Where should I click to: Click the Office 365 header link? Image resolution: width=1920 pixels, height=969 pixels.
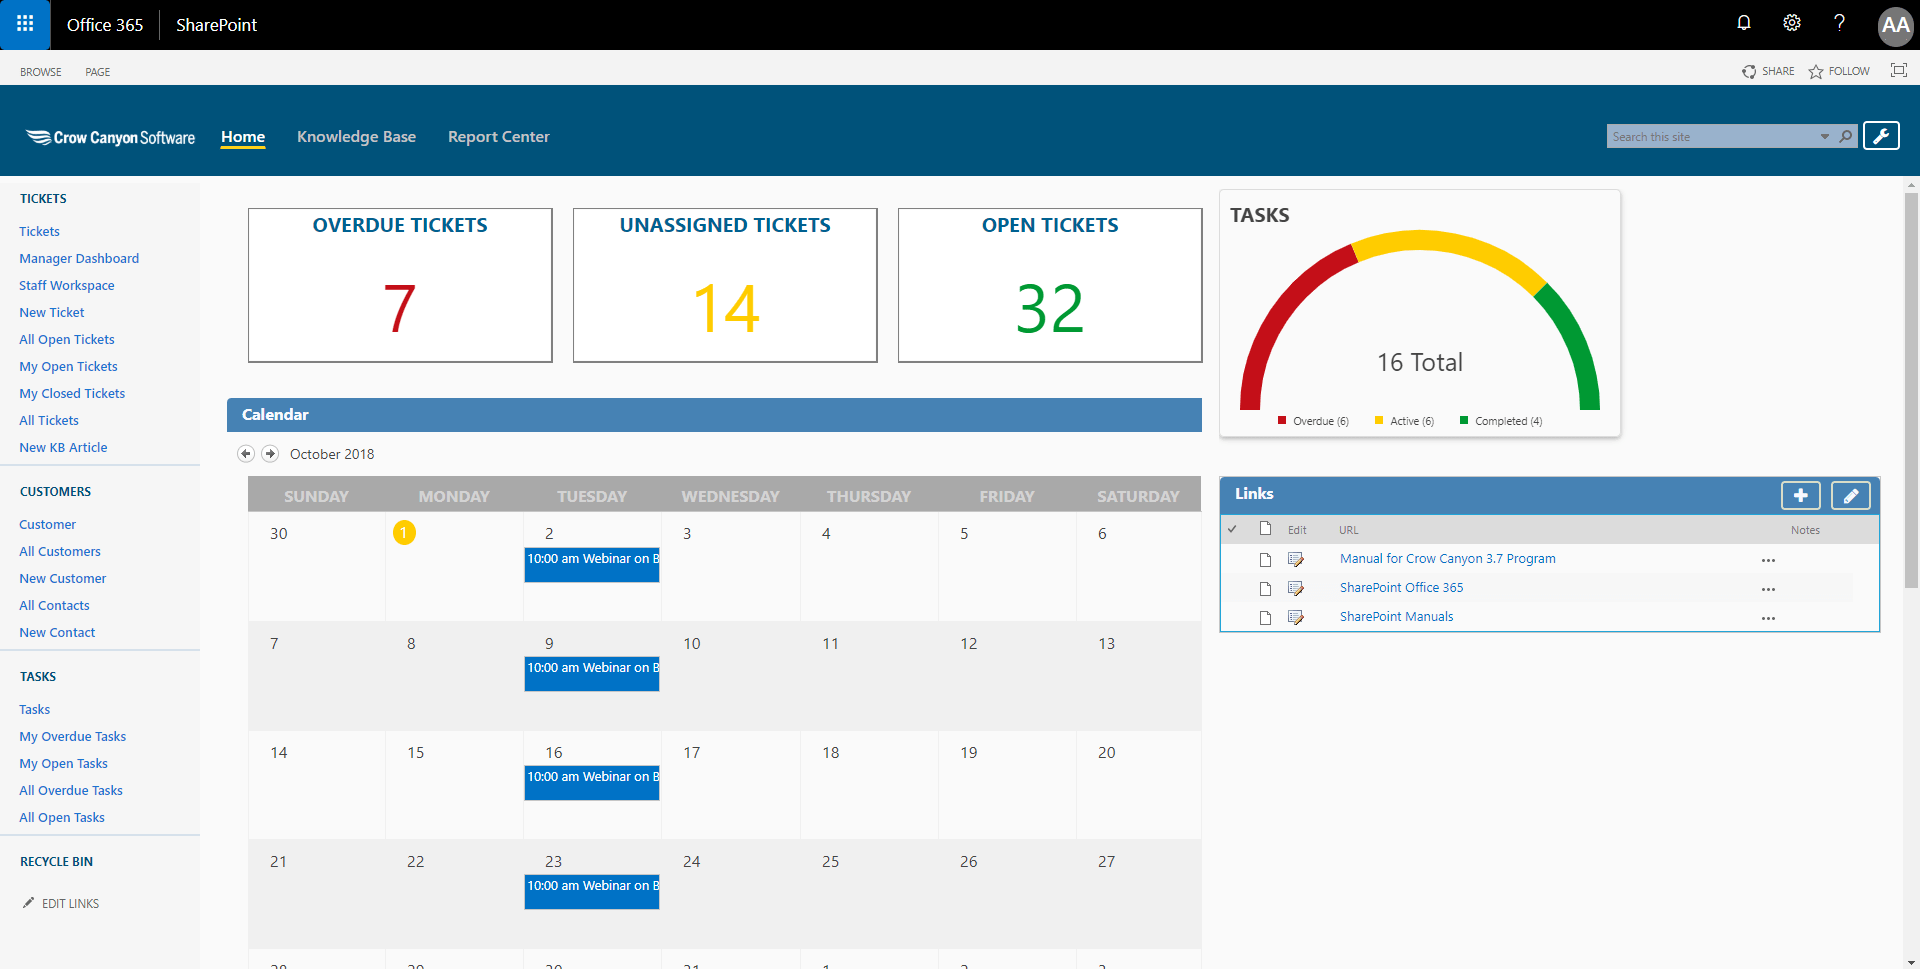[105, 25]
